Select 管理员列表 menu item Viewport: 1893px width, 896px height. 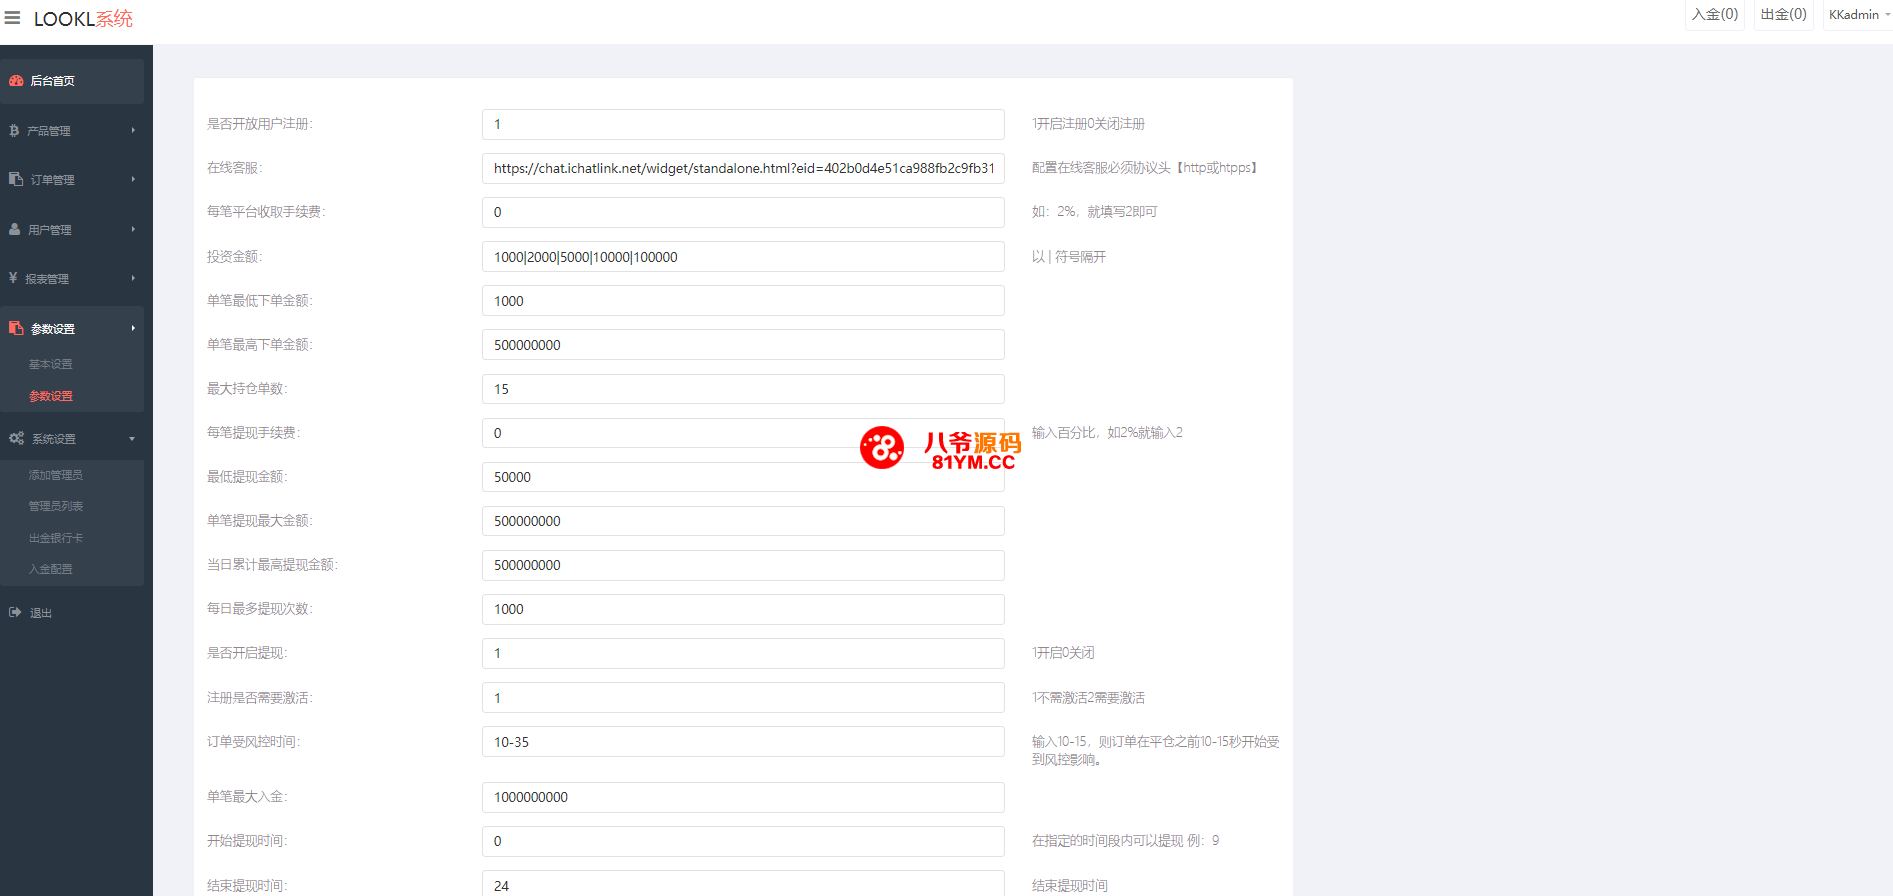tap(56, 507)
